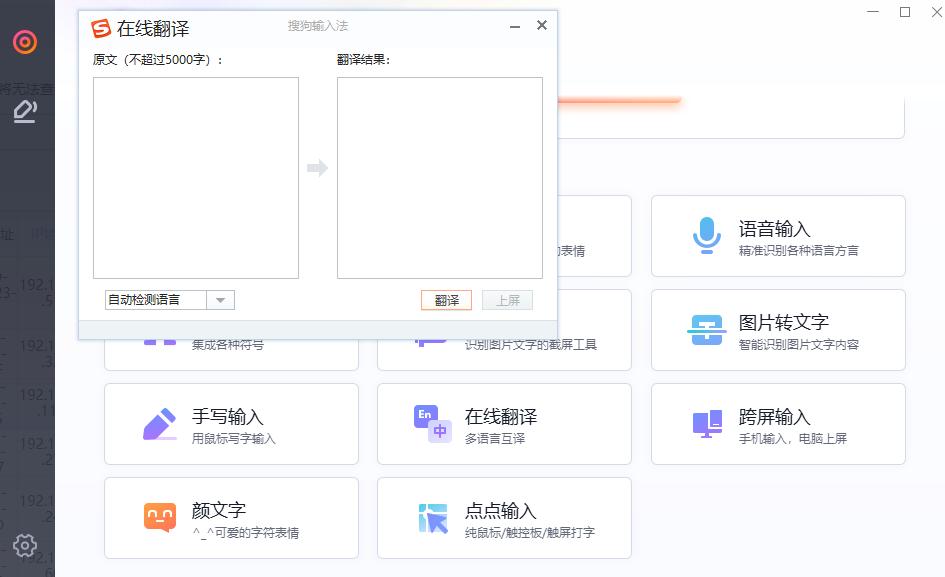Click inside the 原文 source text box
The width and height of the screenshot is (945, 577).
[196, 177]
